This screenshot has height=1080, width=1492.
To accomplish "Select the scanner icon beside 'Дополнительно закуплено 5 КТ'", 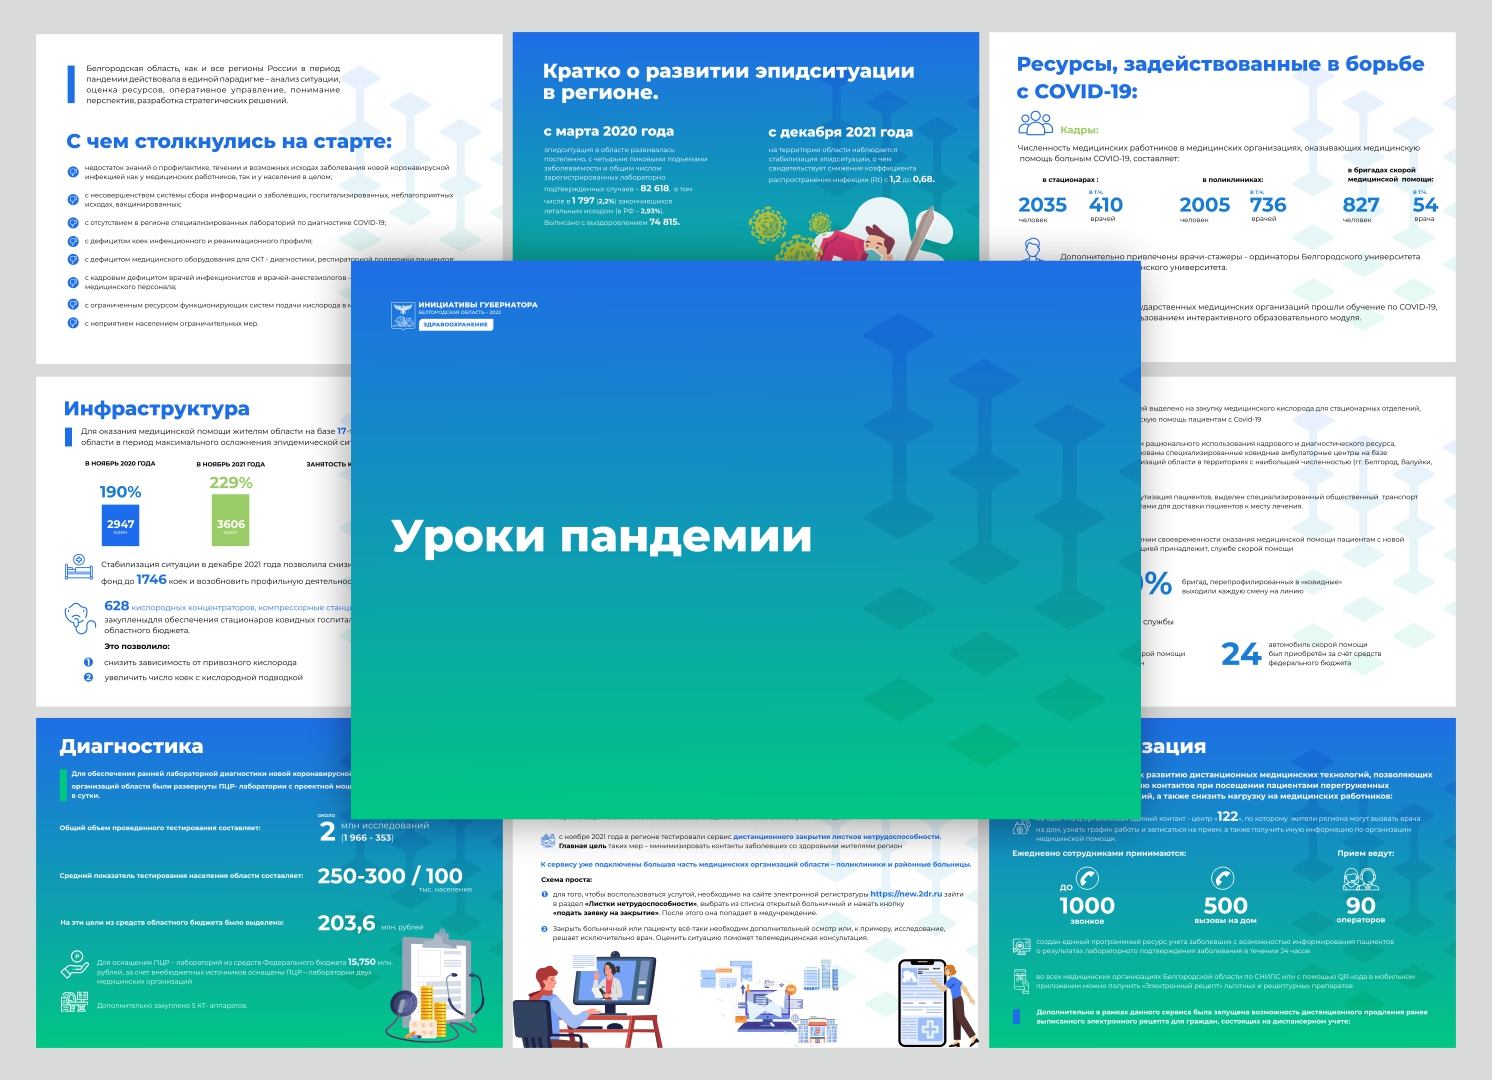I will [x=74, y=1002].
